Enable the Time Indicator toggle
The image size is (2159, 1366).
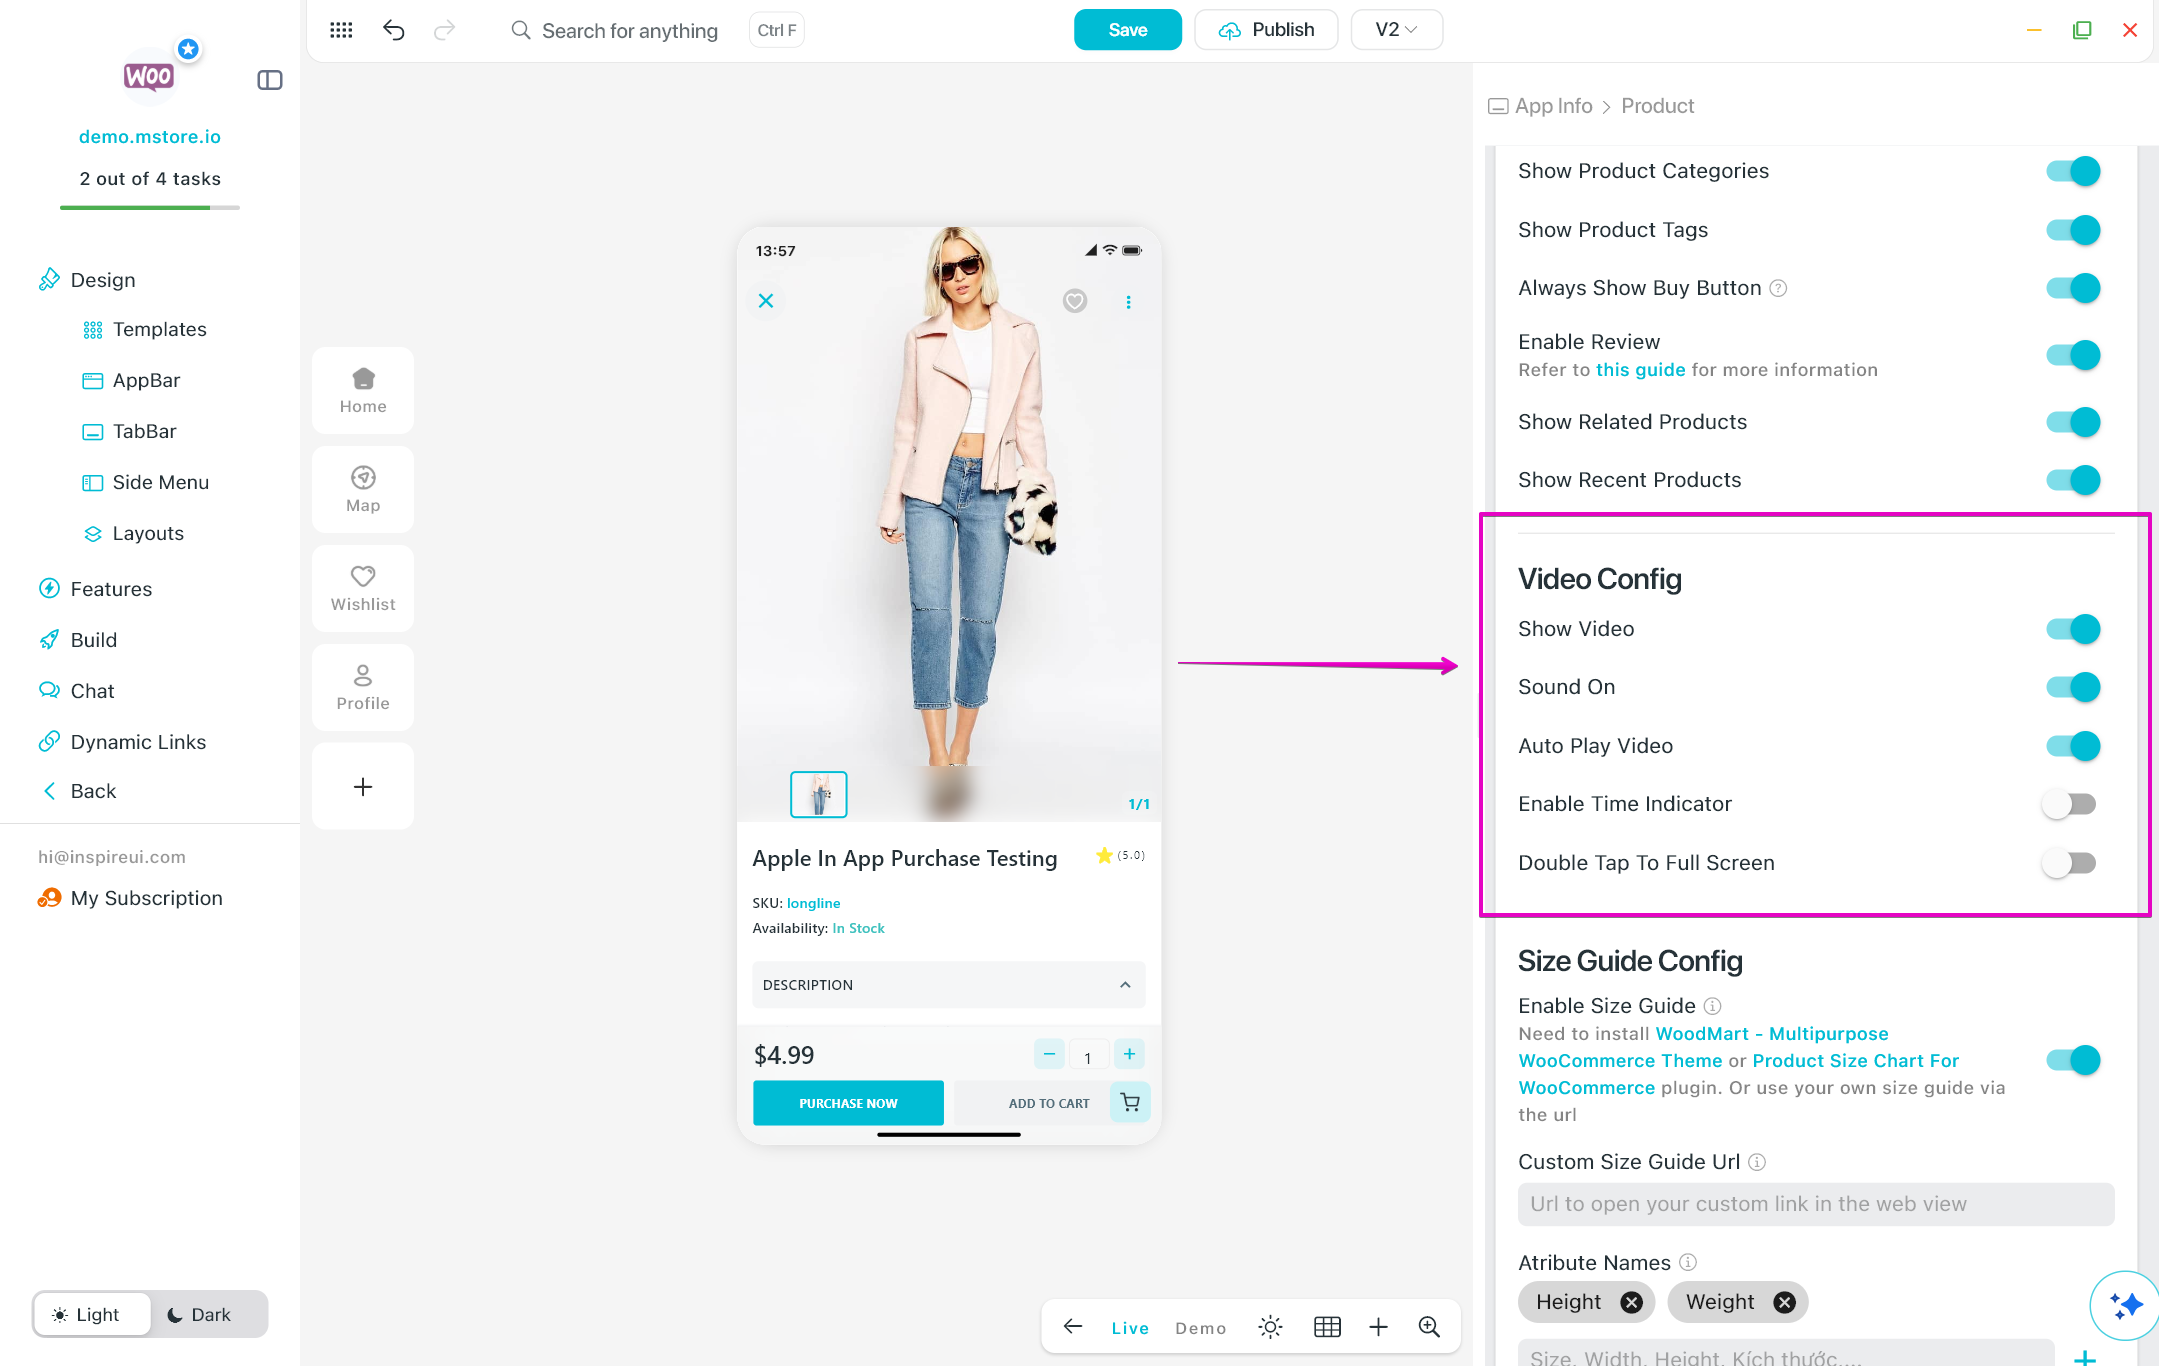pos(2070,804)
